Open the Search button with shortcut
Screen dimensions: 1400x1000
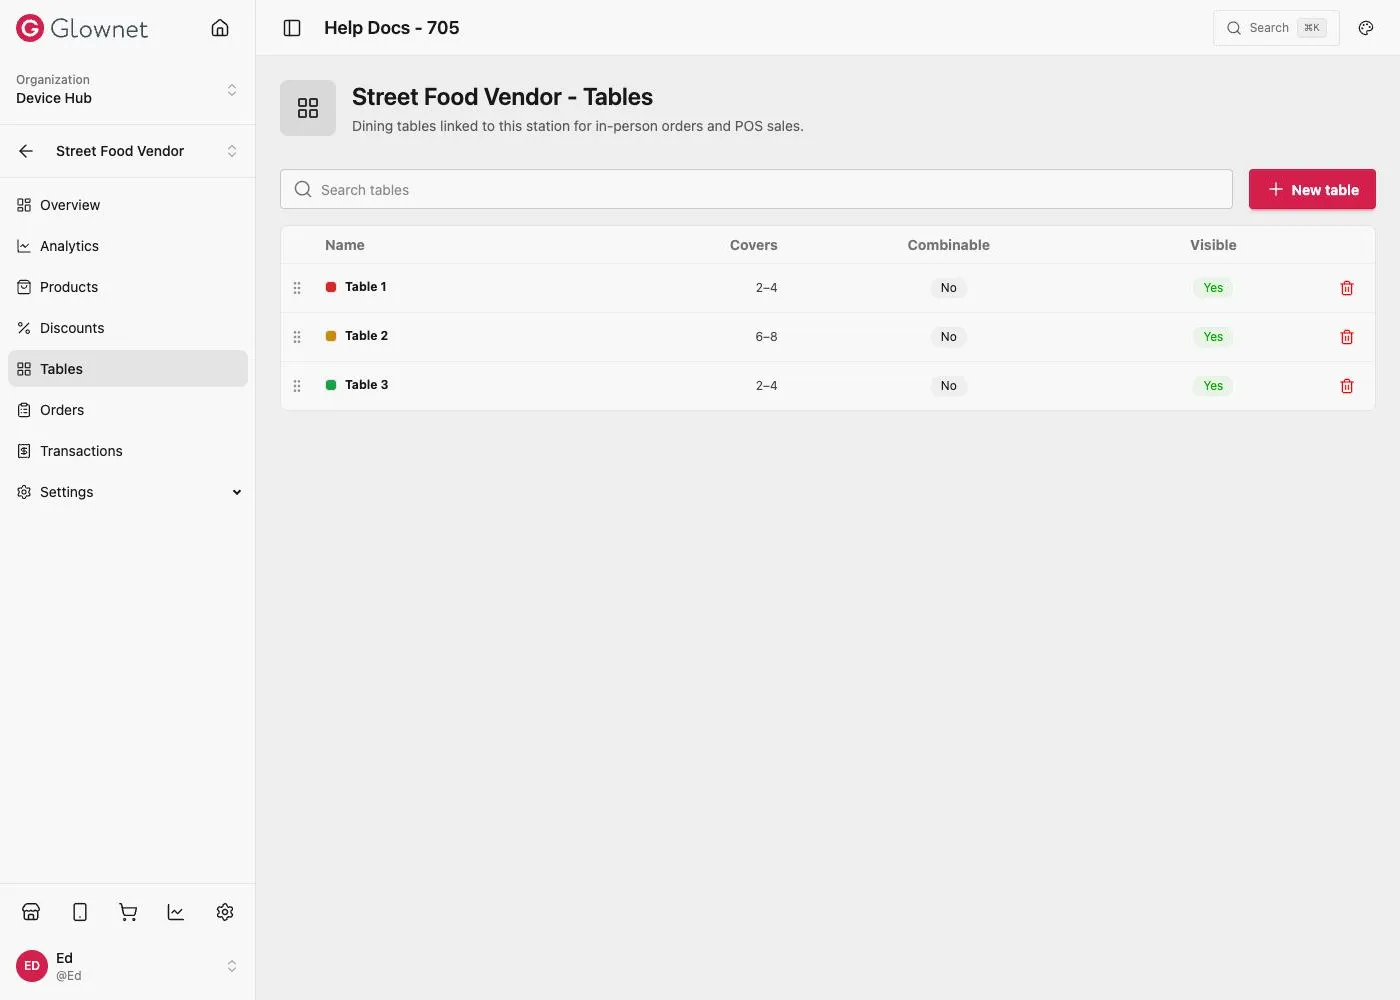tap(1276, 28)
